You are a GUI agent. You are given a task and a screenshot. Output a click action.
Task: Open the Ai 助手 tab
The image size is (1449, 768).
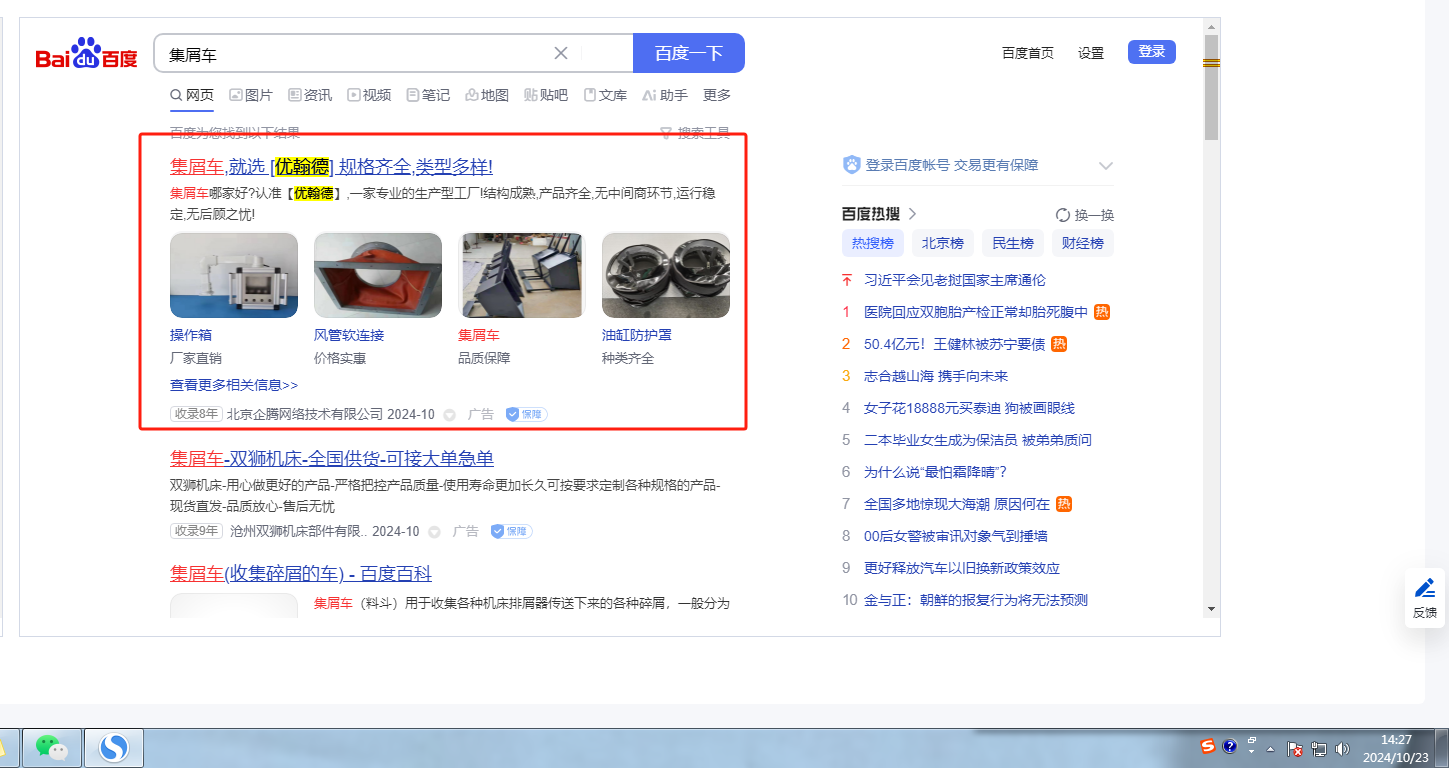click(665, 95)
